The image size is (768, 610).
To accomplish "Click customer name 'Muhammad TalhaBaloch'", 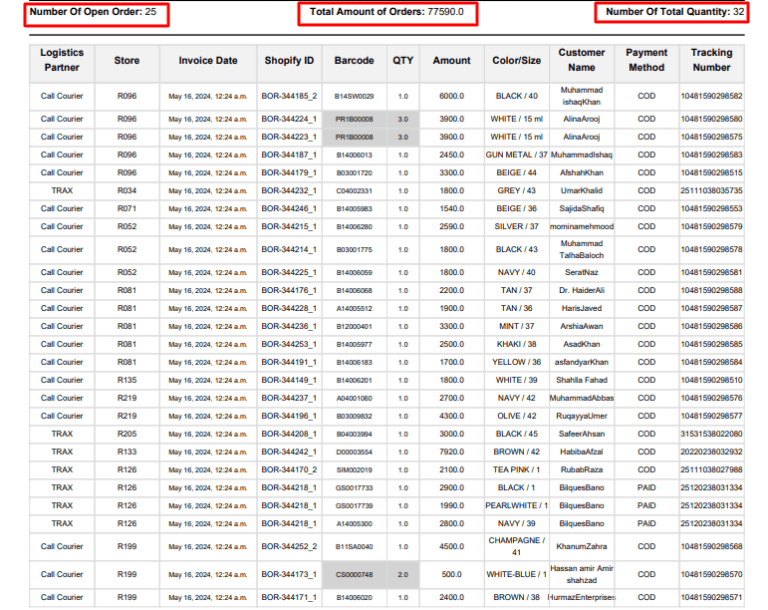I will click(581, 249).
